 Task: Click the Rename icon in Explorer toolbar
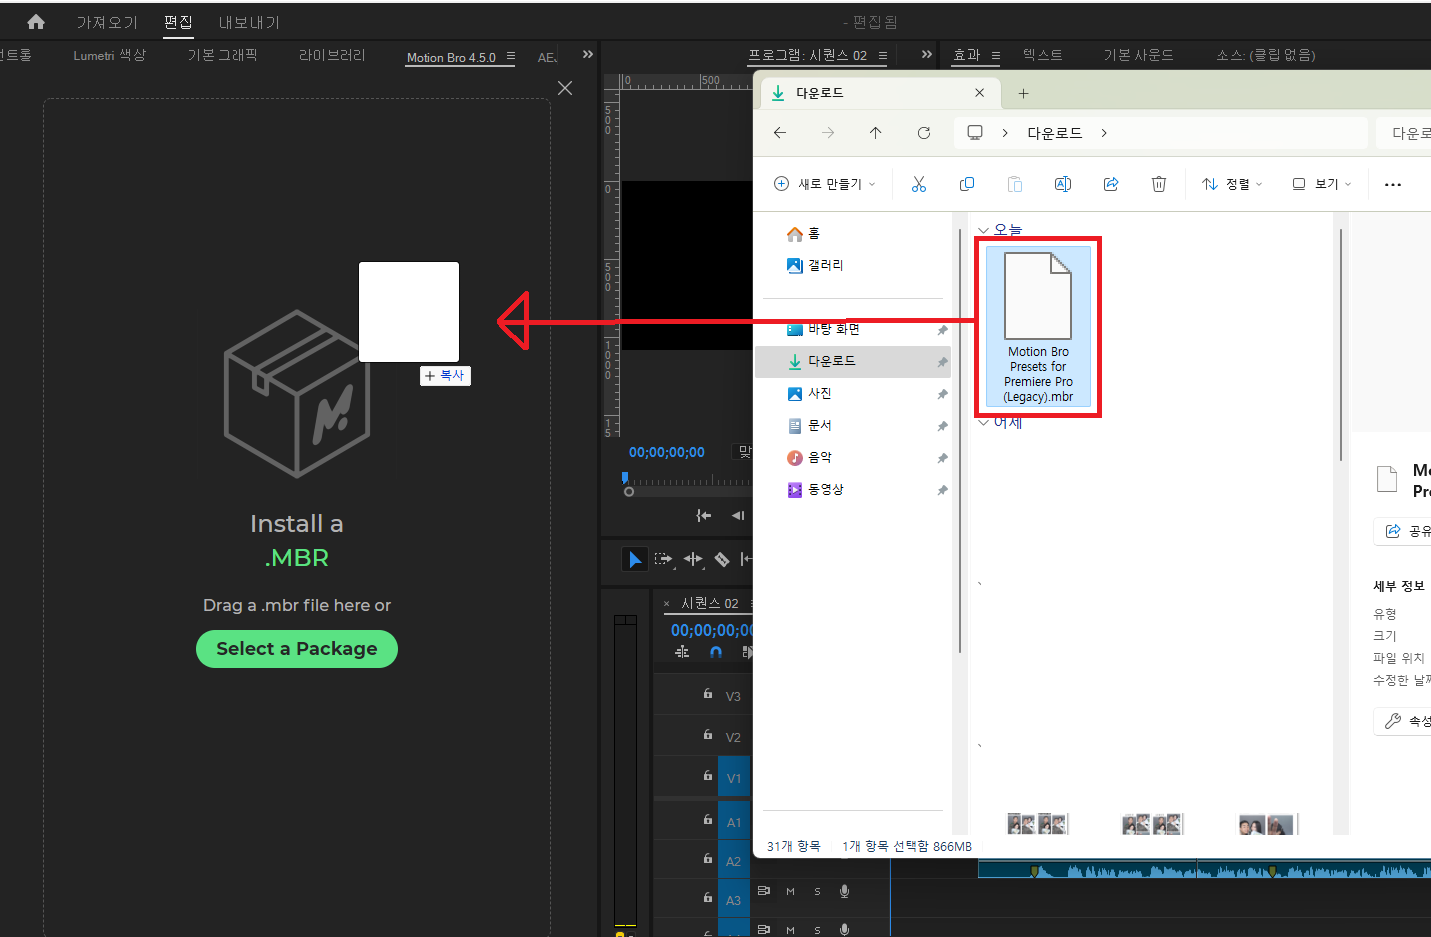coord(1063,184)
